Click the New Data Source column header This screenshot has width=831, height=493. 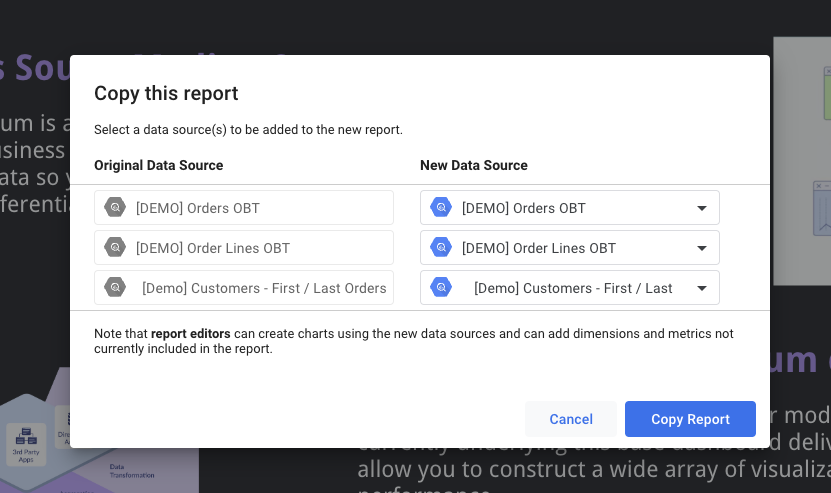(474, 165)
